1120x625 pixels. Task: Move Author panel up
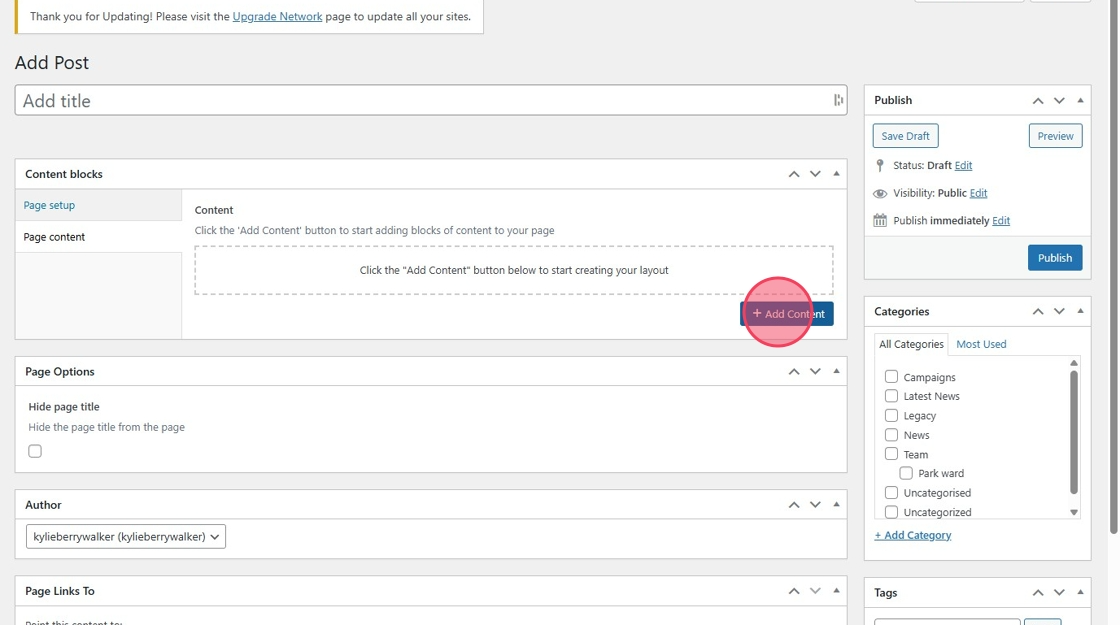pyautogui.click(x=794, y=505)
